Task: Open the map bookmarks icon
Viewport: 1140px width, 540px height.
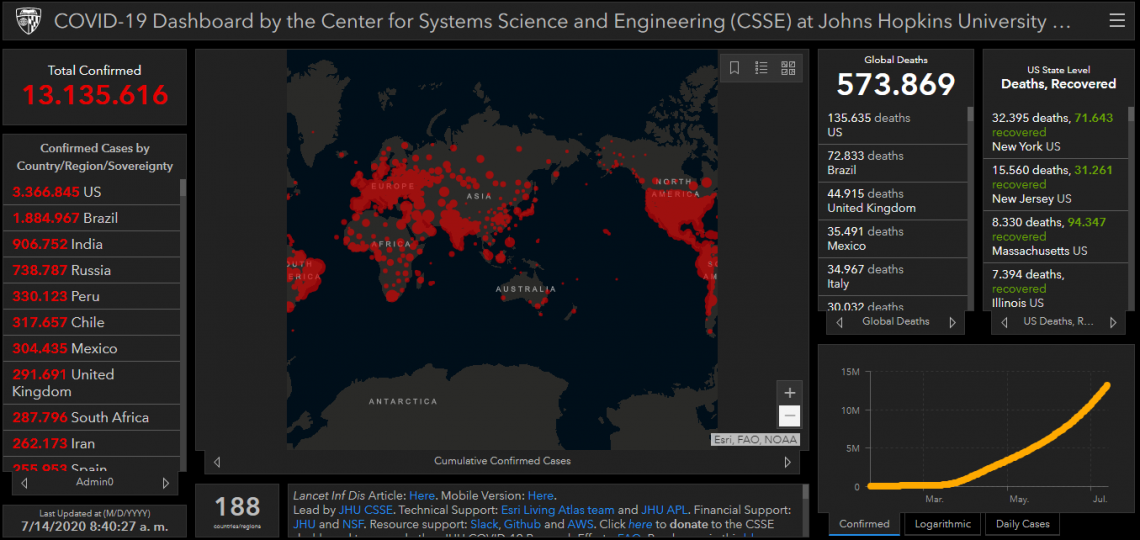Action: click(734, 68)
